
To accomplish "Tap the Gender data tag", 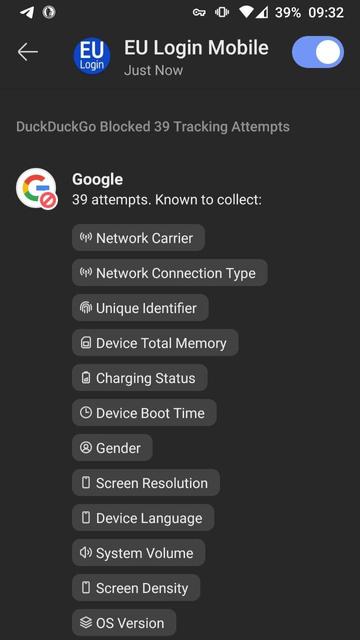I will [x=112, y=448].
